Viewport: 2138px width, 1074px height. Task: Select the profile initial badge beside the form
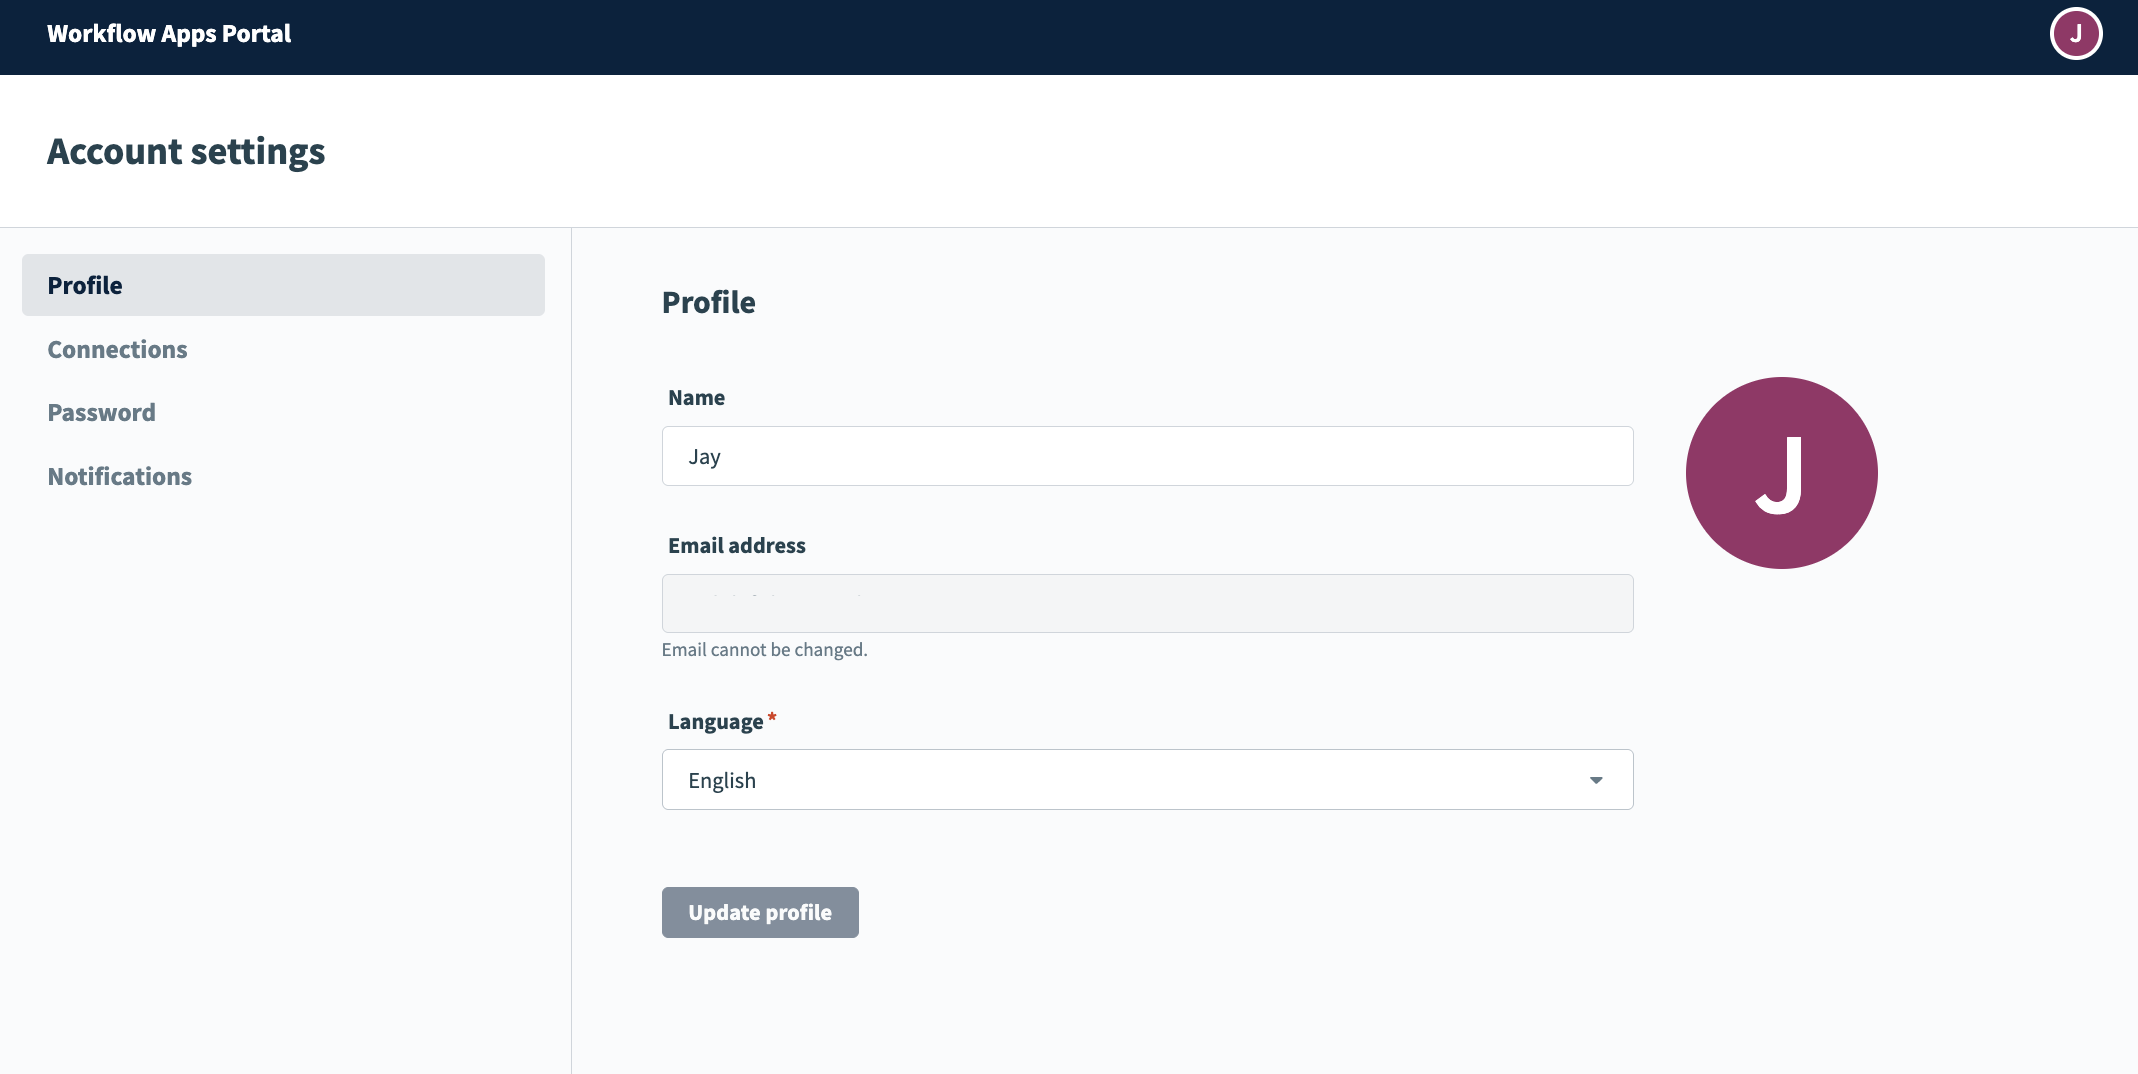[1782, 472]
